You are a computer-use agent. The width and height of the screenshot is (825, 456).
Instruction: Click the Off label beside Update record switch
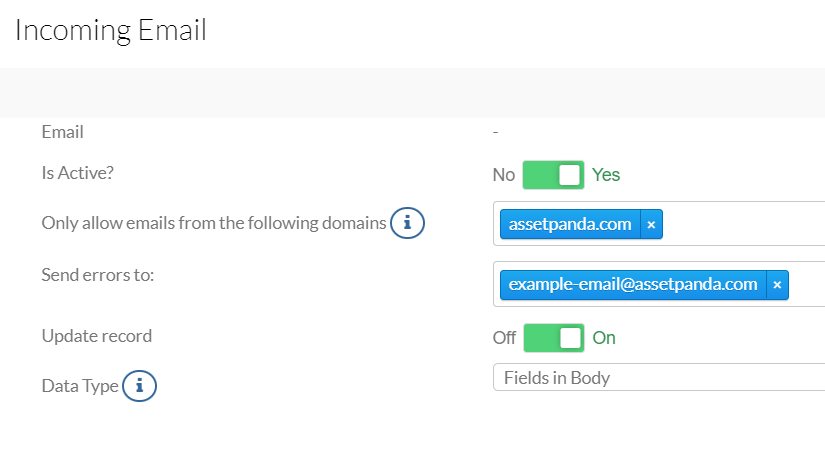[504, 338]
